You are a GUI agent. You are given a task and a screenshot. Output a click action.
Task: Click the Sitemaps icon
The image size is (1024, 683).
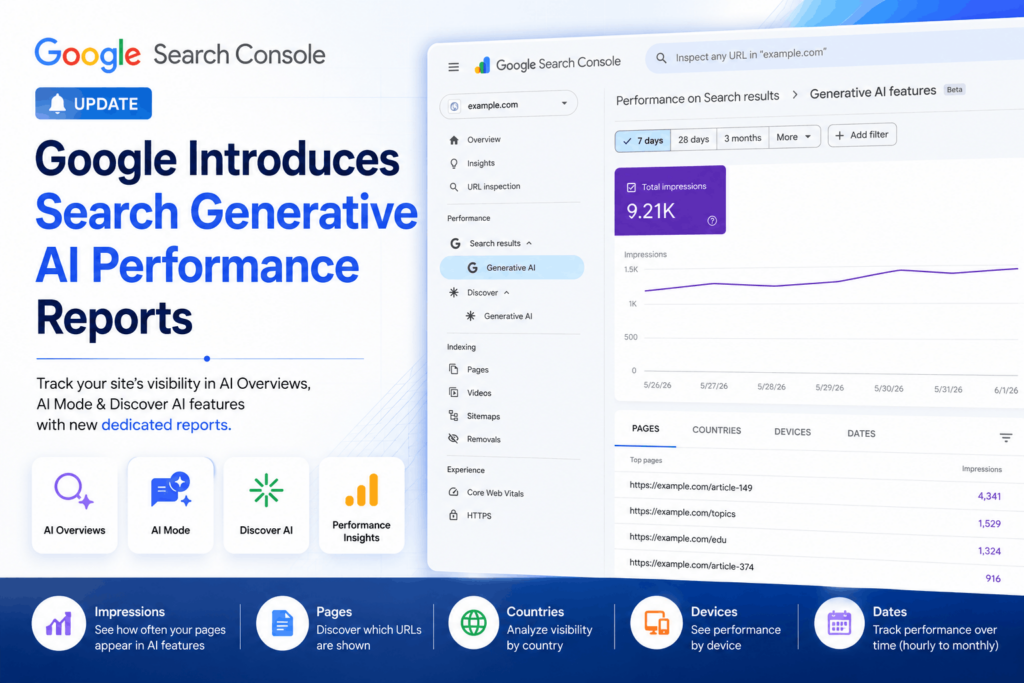453,415
